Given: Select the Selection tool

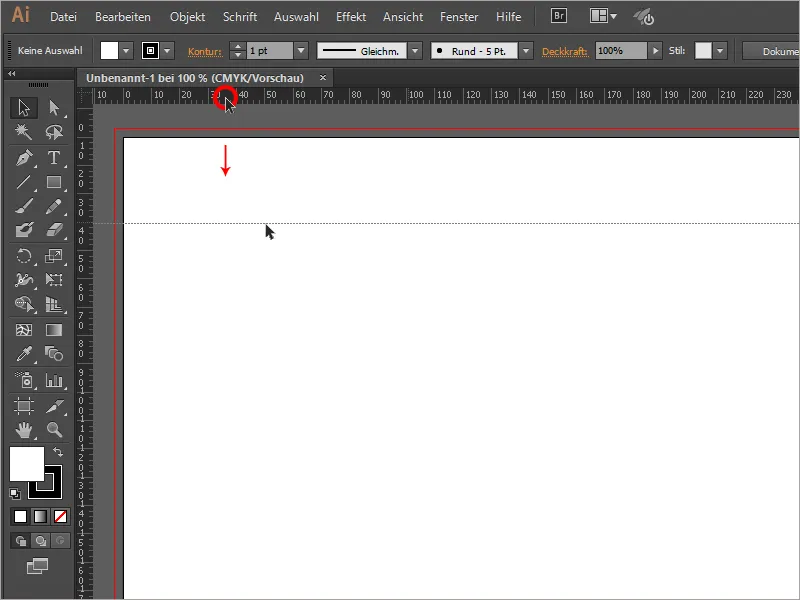Looking at the screenshot, I should point(21,108).
